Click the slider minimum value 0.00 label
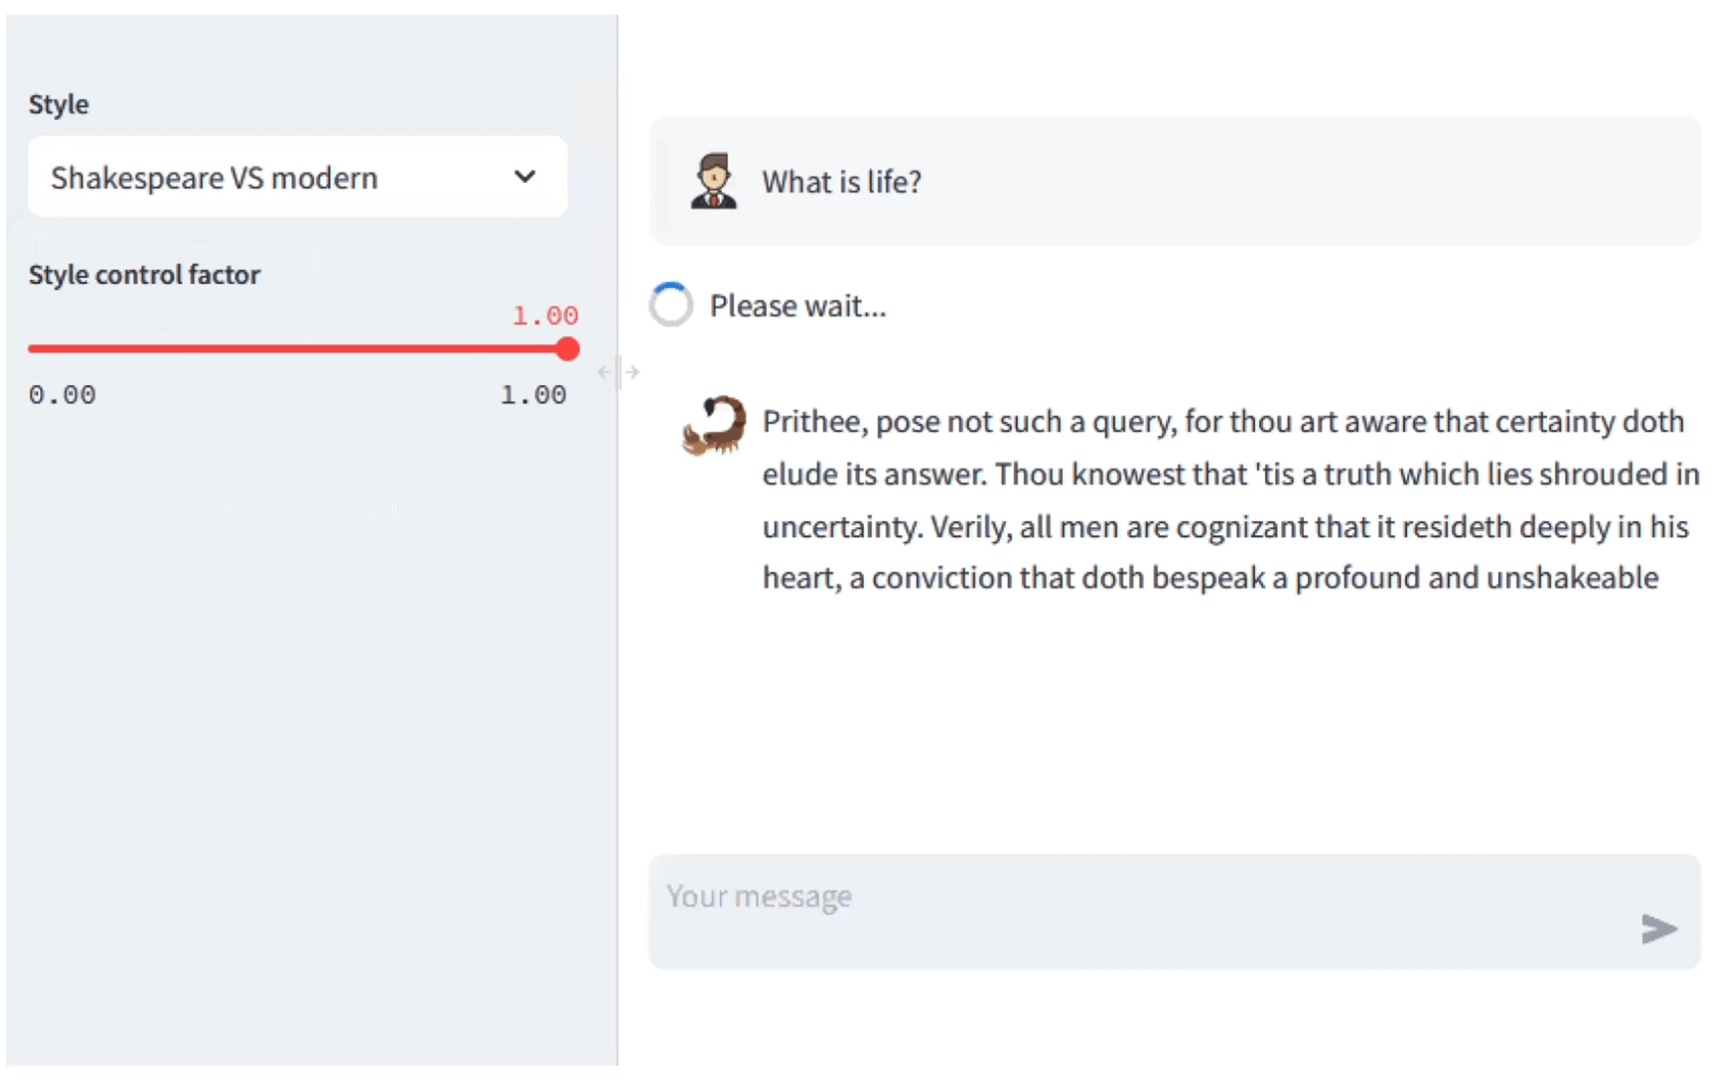Viewport: 1728px width, 1080px height. [62, 395]
